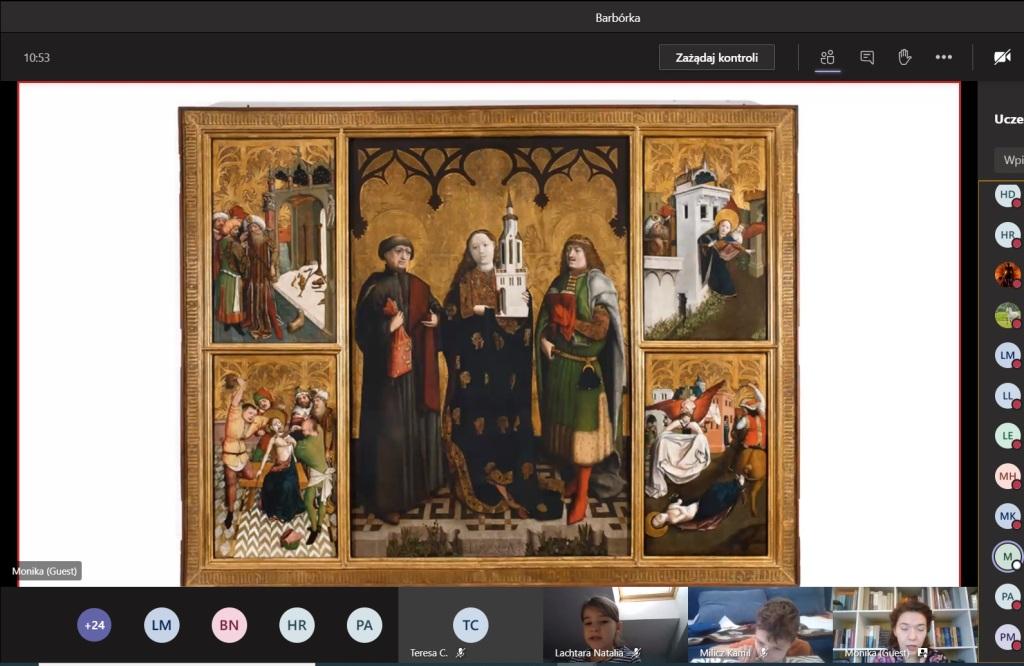Click the 10:53 meeting timer
The image size is (1024, 666).
point(37,57)
